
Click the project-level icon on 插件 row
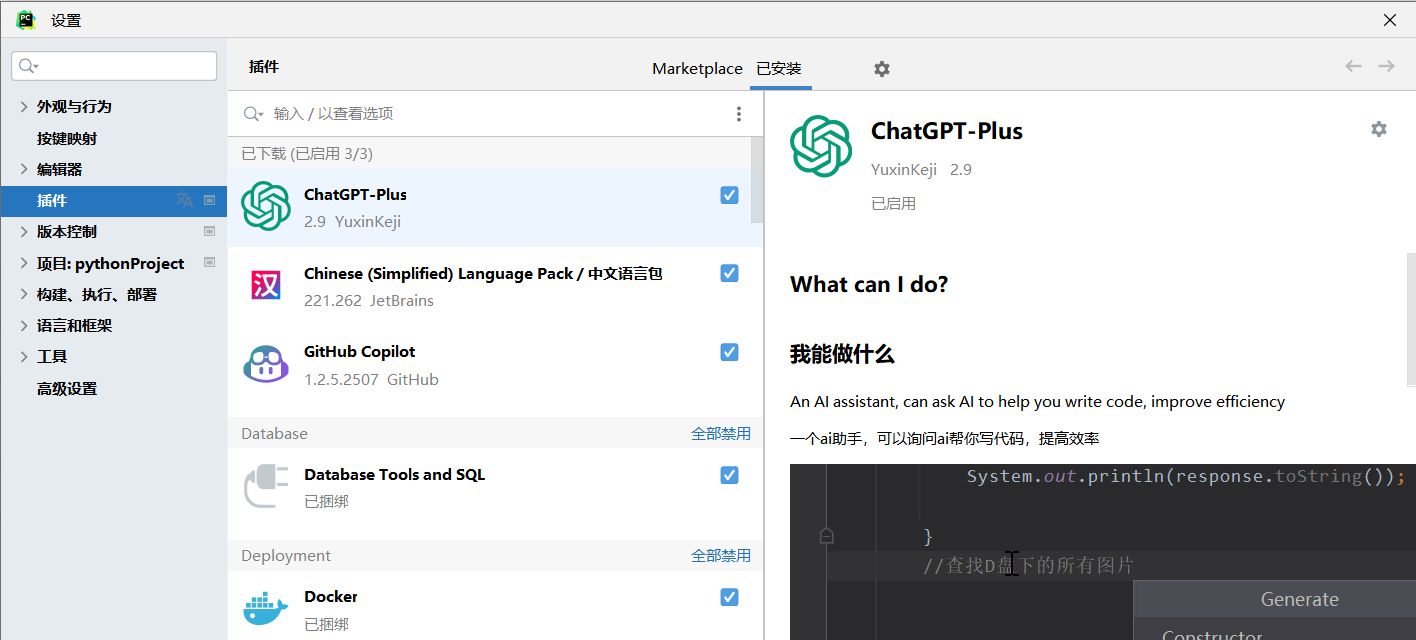point(209,200)
